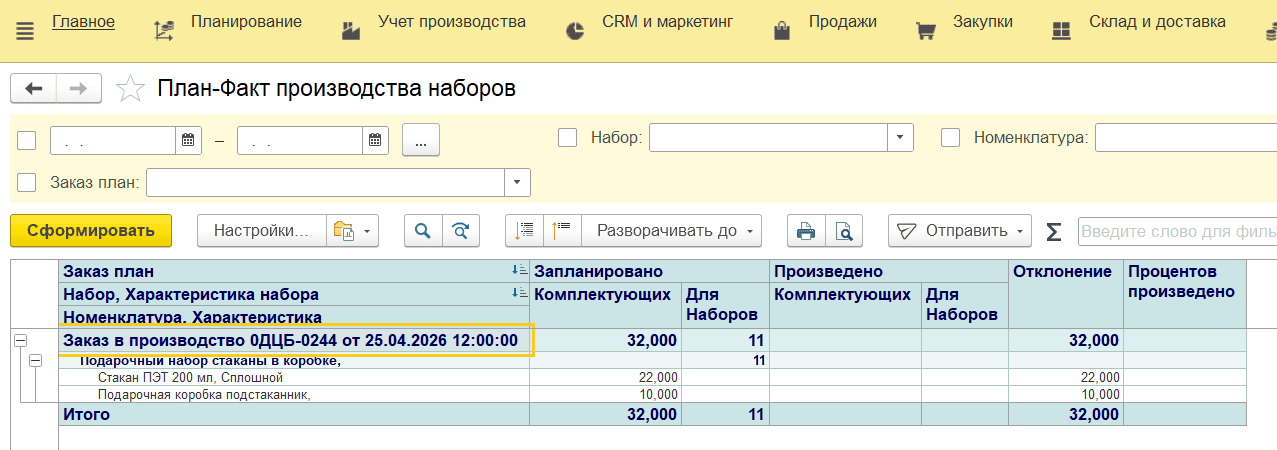Viewport: 1277px width, 450px height.
Task: Open the hamburger main menu icon
Action: click(26, 30)
